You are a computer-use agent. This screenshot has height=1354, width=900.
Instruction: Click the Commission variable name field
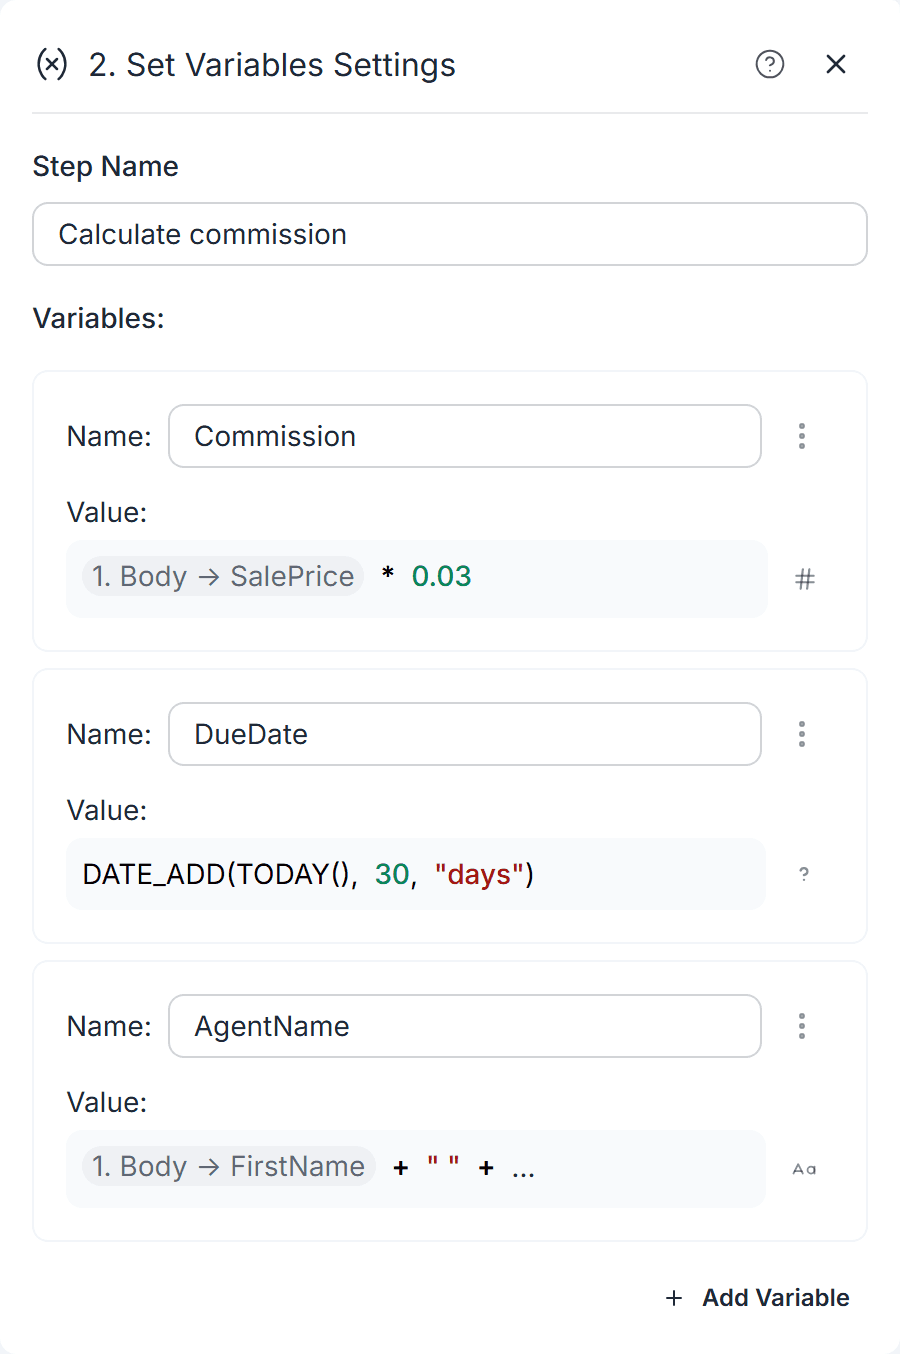[465, 436]
